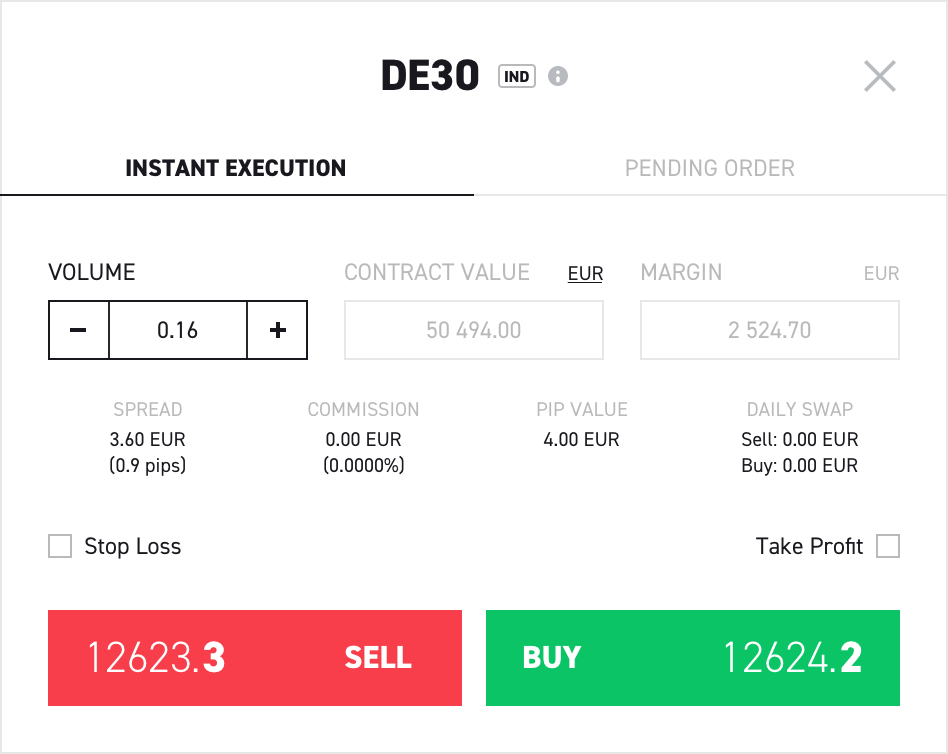Enable the Take Profit checkbox
This screenshot has width=948, height=754.
887,546
